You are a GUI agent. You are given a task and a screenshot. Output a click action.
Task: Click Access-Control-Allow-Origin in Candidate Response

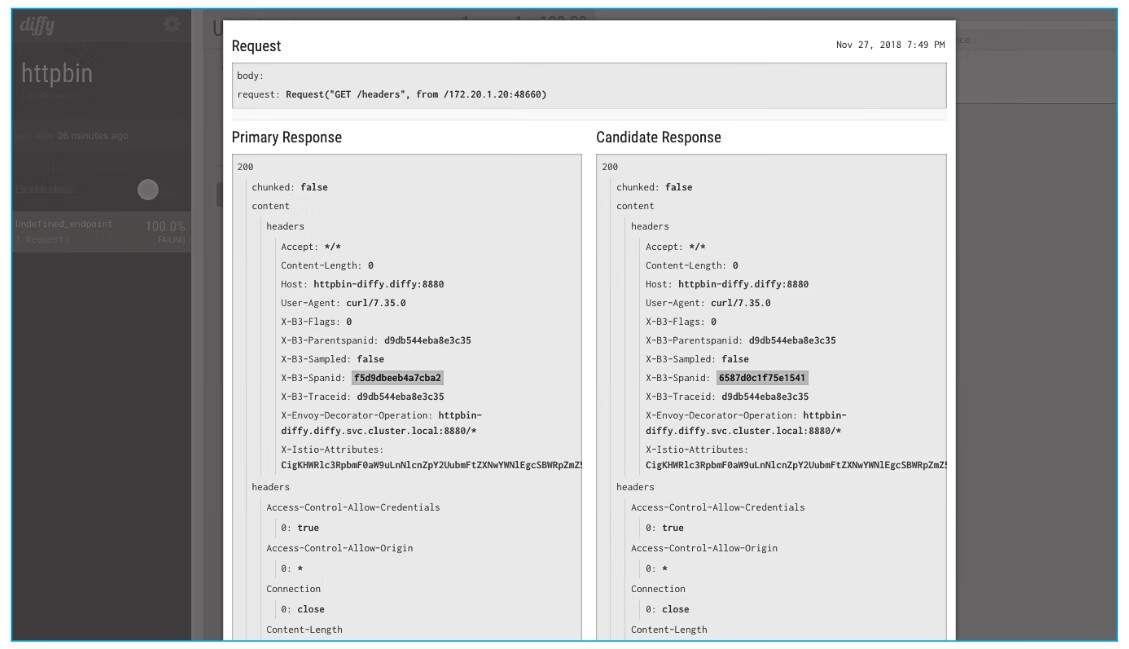click(x=704, y=548)
